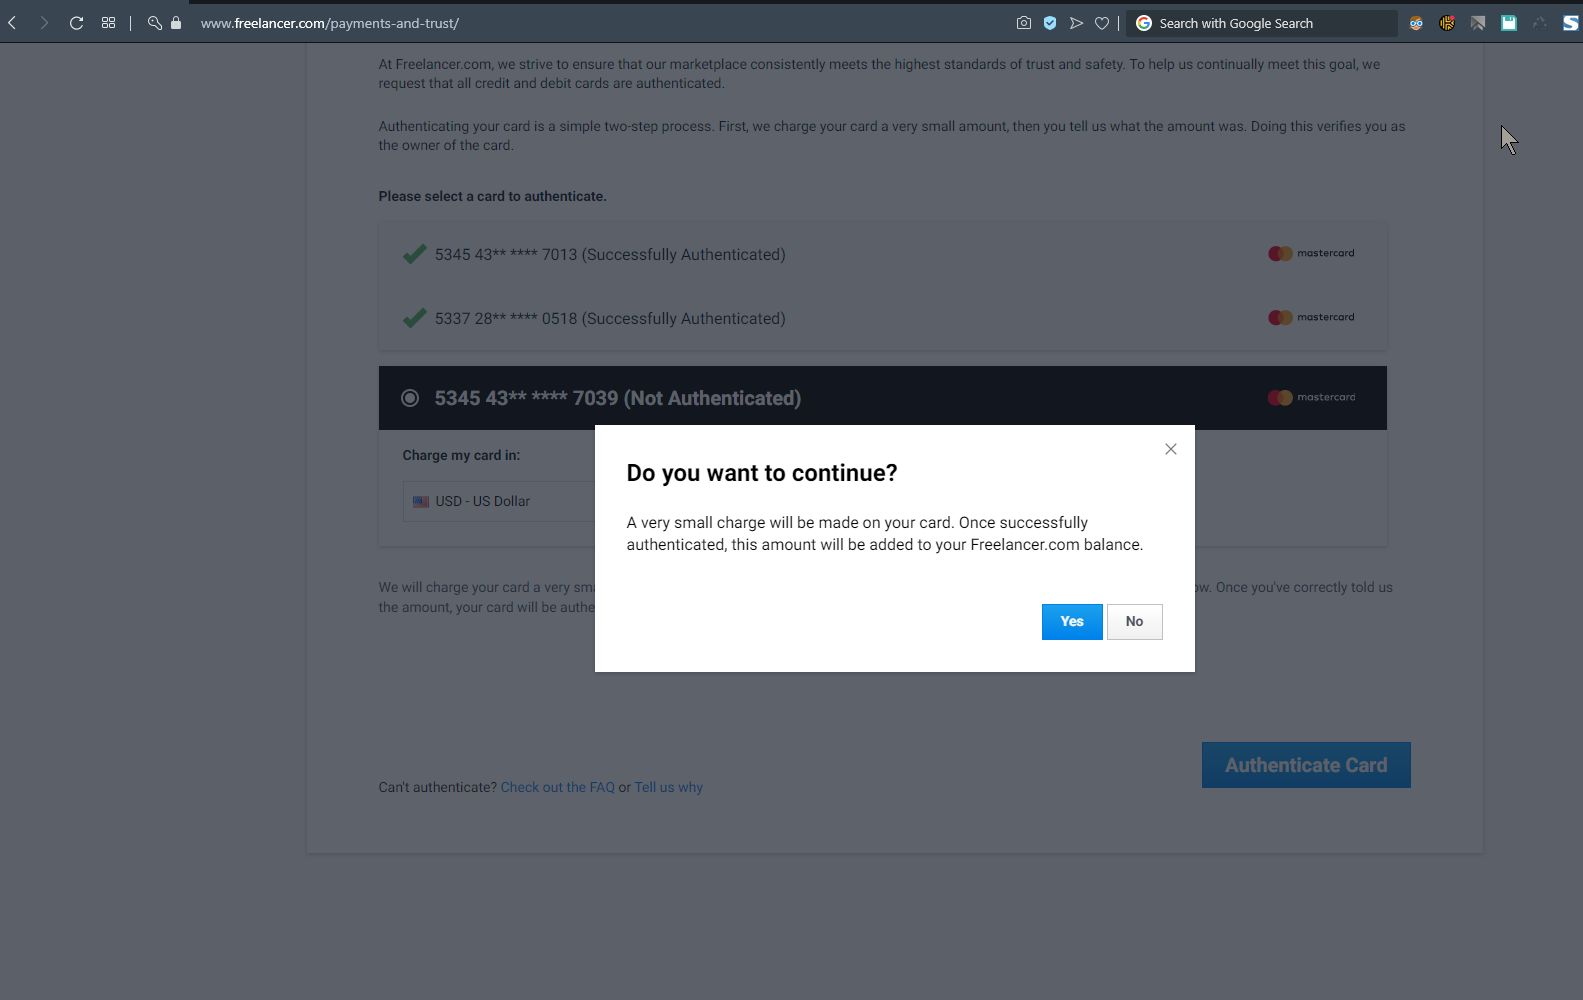1583x1000 pixels.
Task: Click the Google logo in search box
Action: point(1144,23)
